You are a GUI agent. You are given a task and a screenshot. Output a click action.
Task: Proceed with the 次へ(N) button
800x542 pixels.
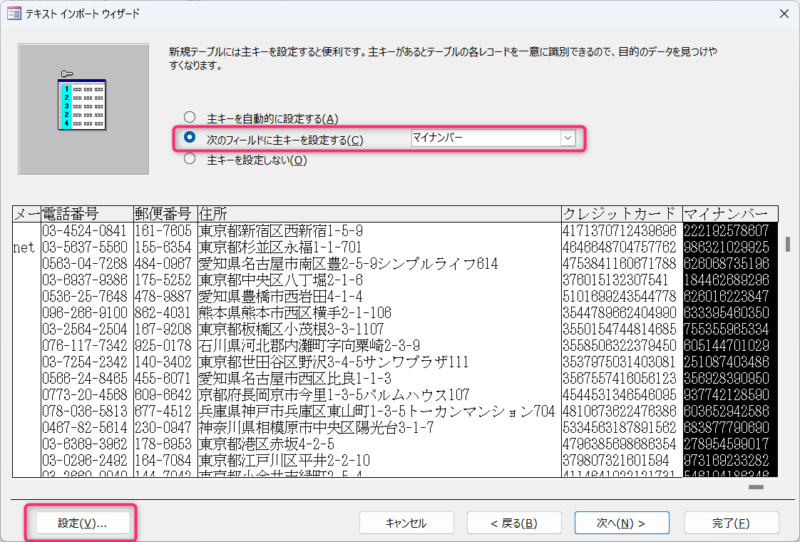(622, 523)
